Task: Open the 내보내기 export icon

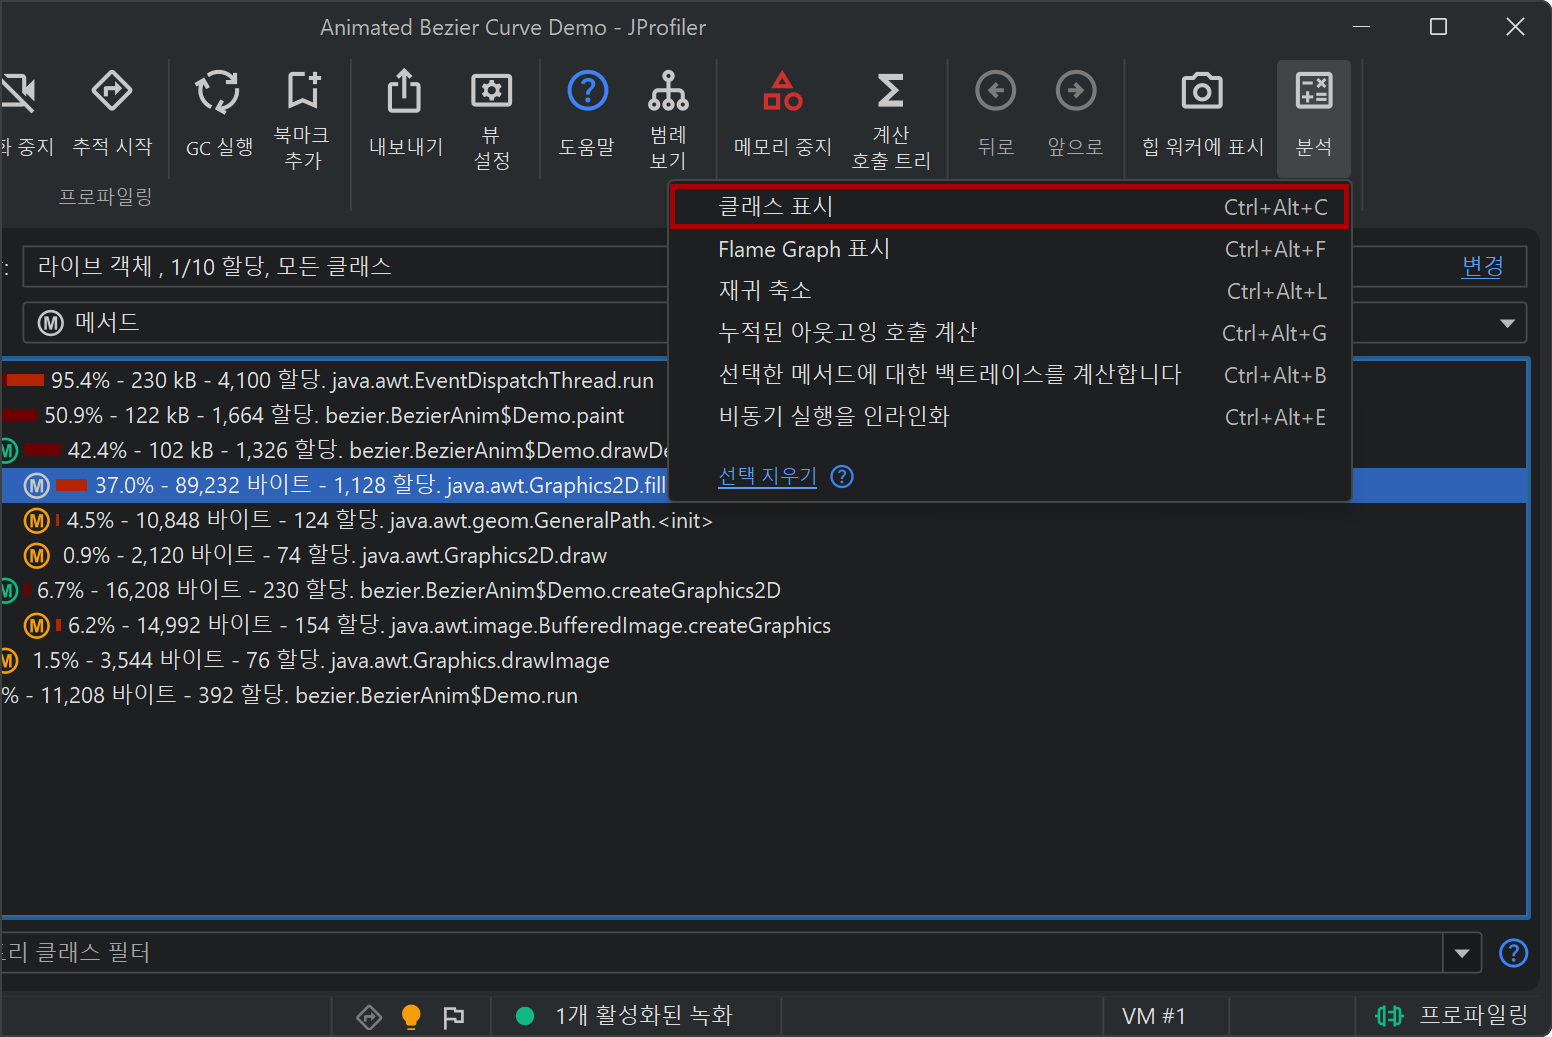Action: click(405, 93)
